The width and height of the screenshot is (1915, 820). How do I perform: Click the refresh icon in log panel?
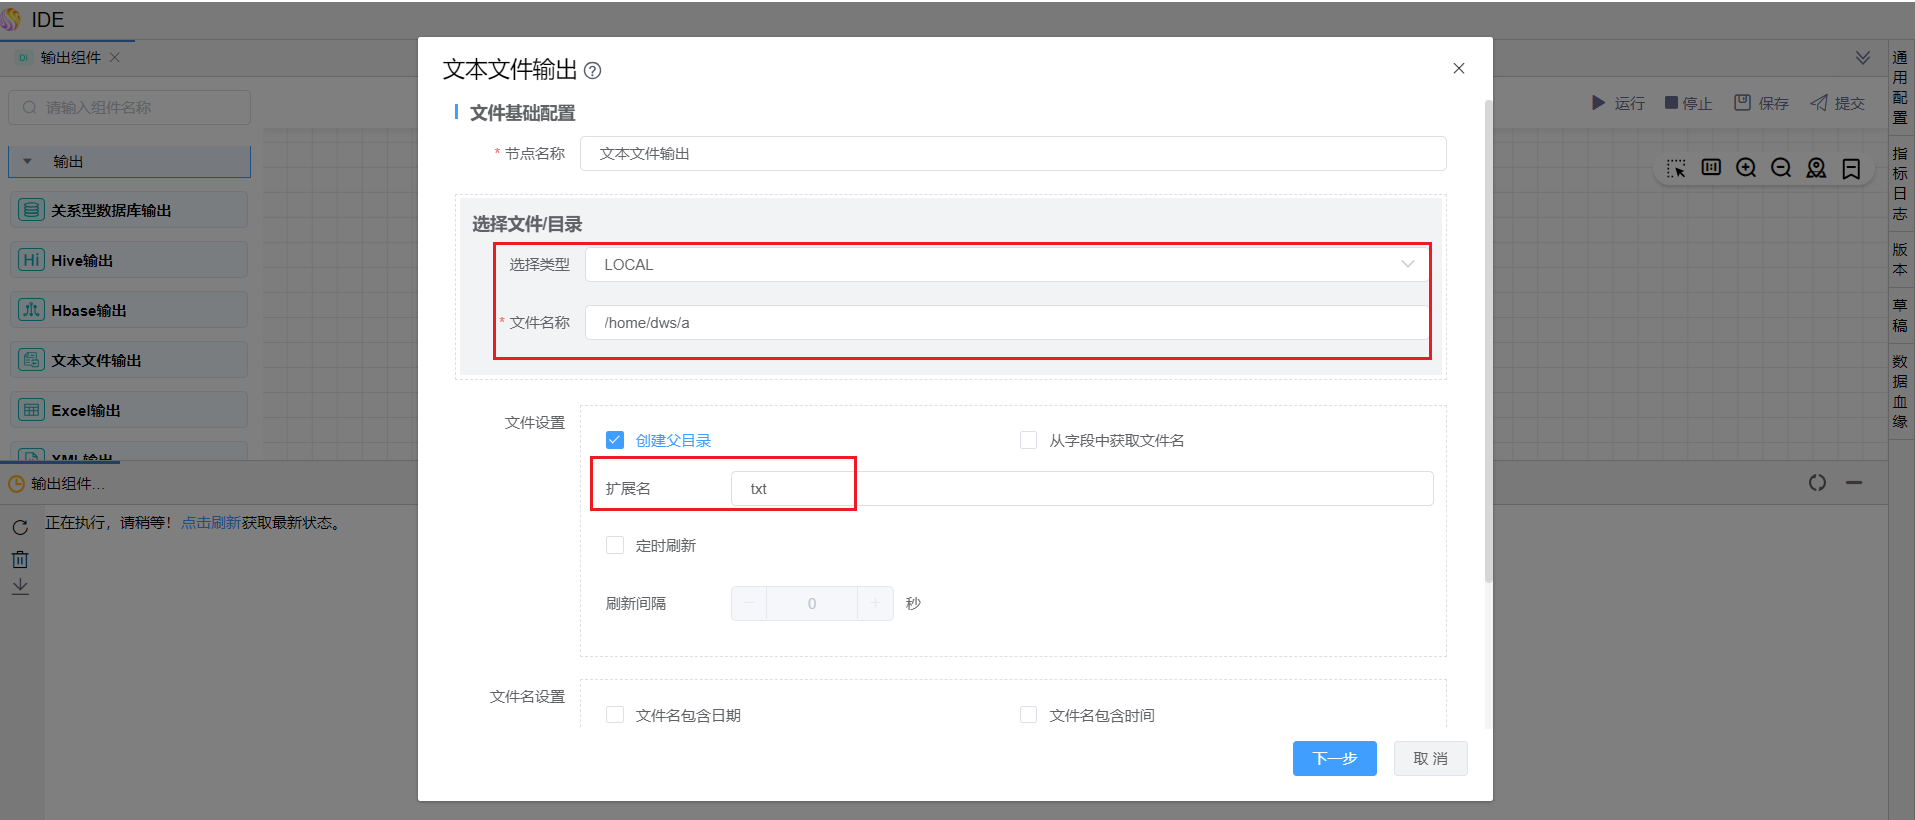pos(20,527)
